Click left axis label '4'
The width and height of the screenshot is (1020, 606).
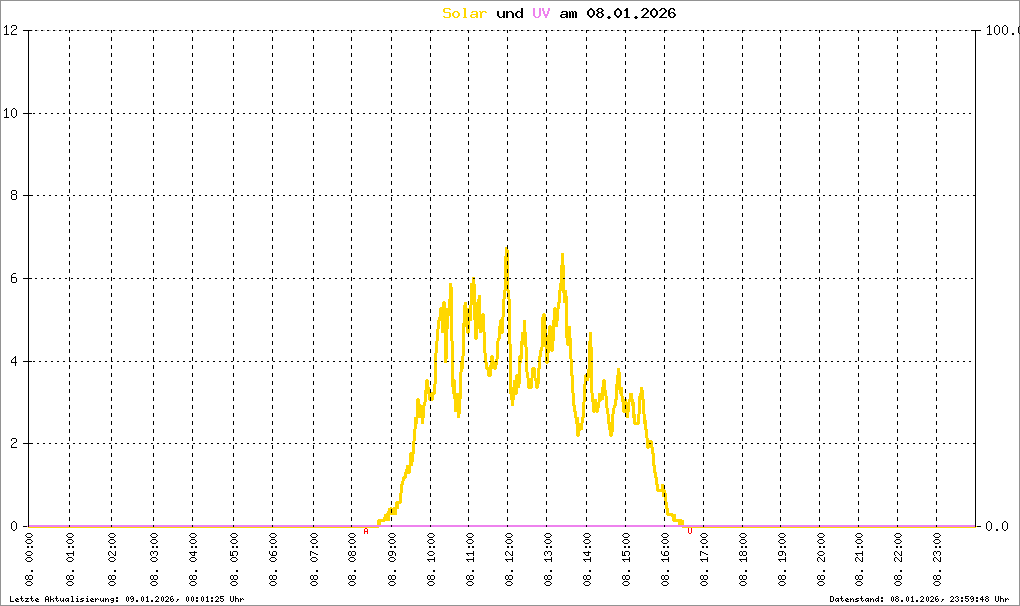coord(14,361)
